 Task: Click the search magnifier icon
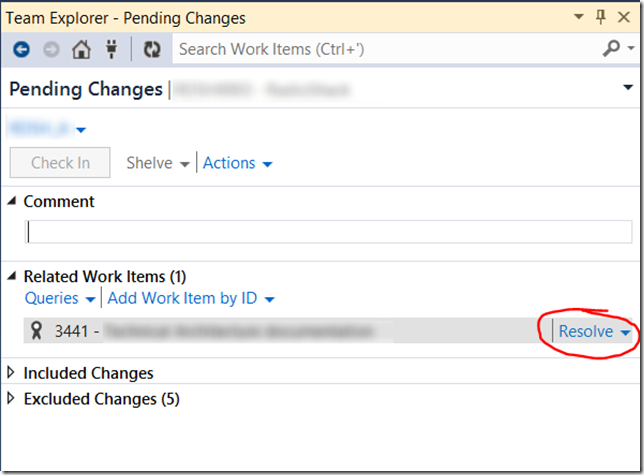611,48
